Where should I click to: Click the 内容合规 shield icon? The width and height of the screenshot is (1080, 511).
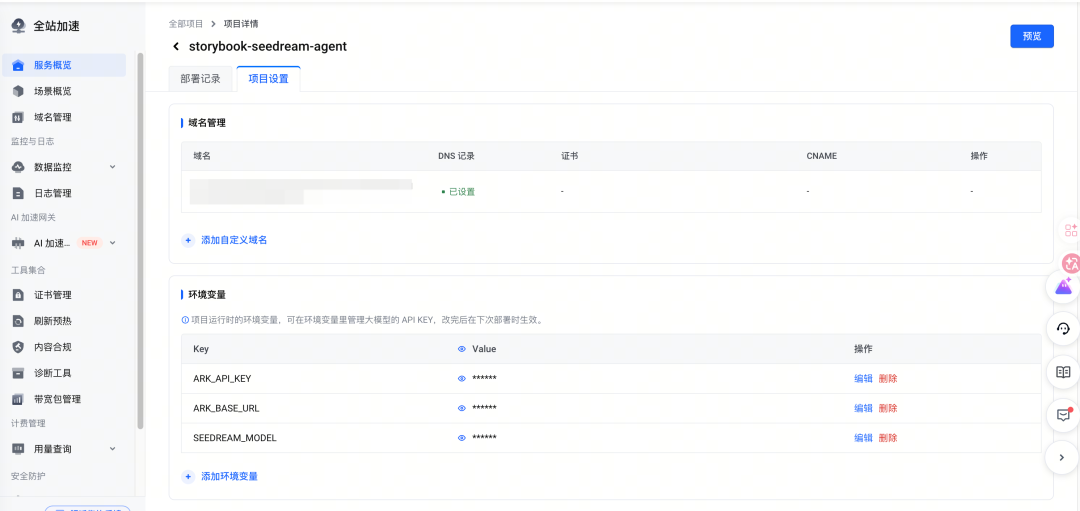tap(18, 347)
